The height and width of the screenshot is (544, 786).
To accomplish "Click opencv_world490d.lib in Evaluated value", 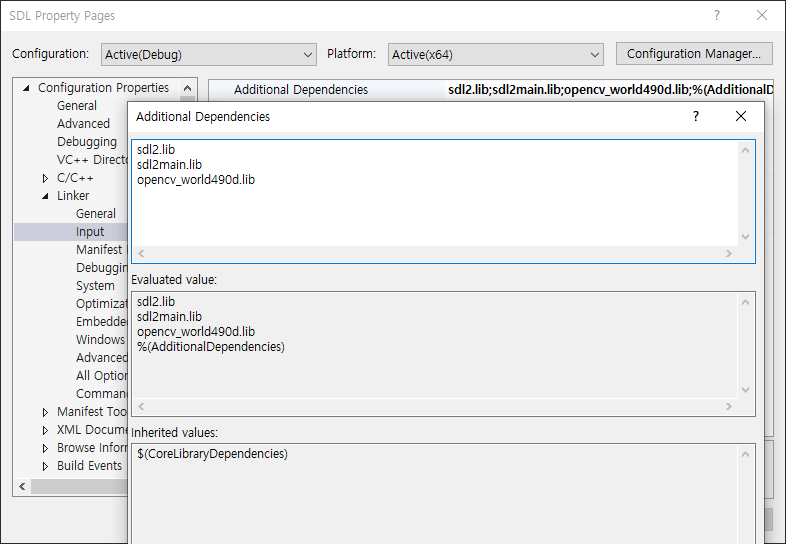I will [196, 331].
